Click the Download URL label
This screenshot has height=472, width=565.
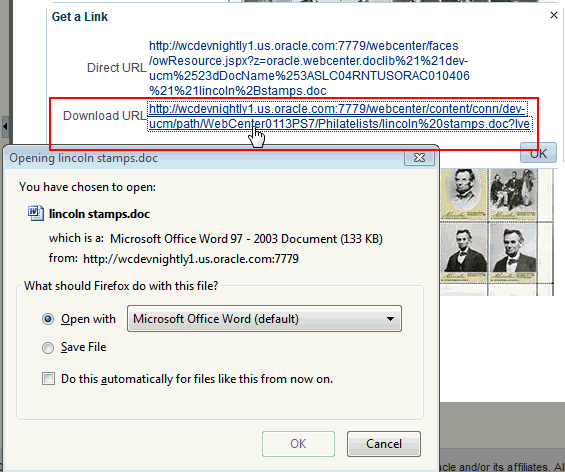coord(104,116)
